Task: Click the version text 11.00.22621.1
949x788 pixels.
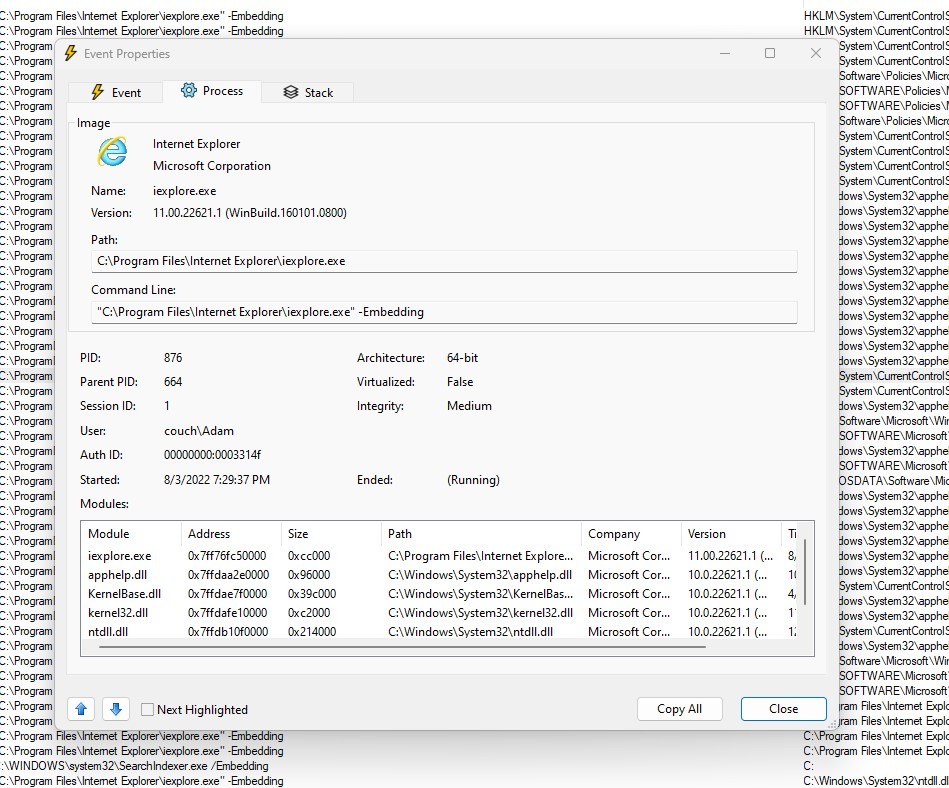Action: coord(187,213)
